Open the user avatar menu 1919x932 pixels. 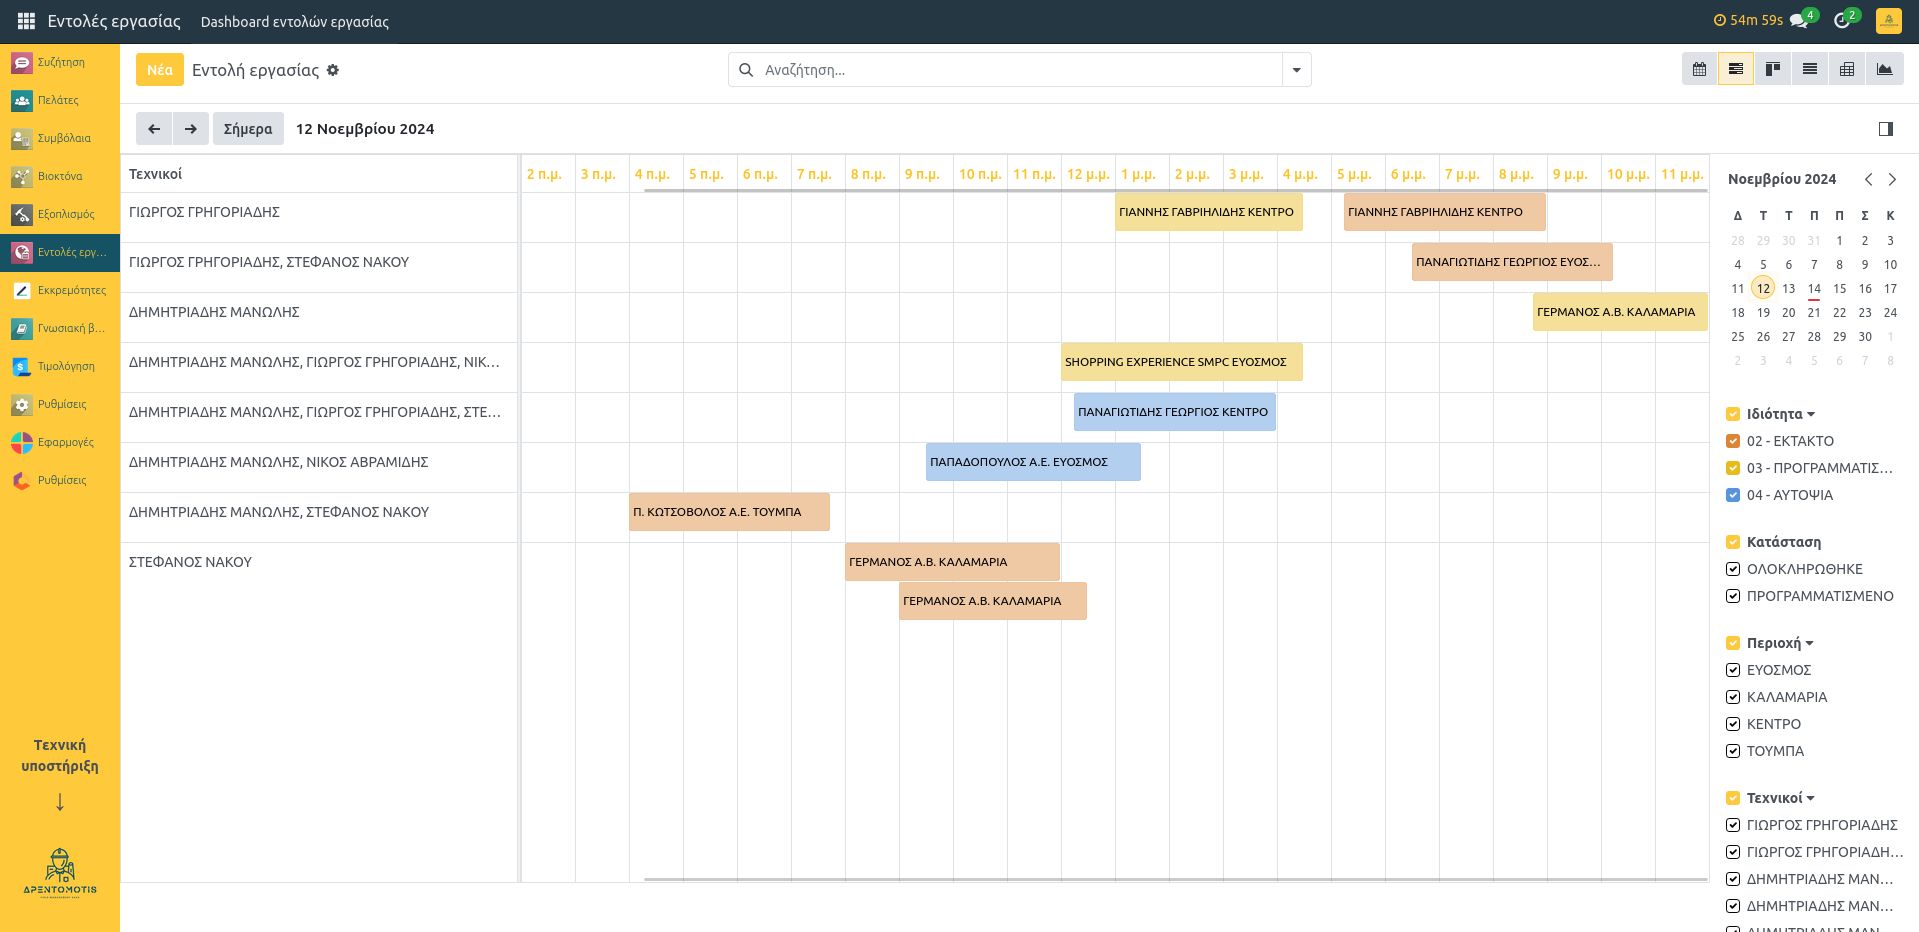pyautogui.click(x=1888, y=20)
